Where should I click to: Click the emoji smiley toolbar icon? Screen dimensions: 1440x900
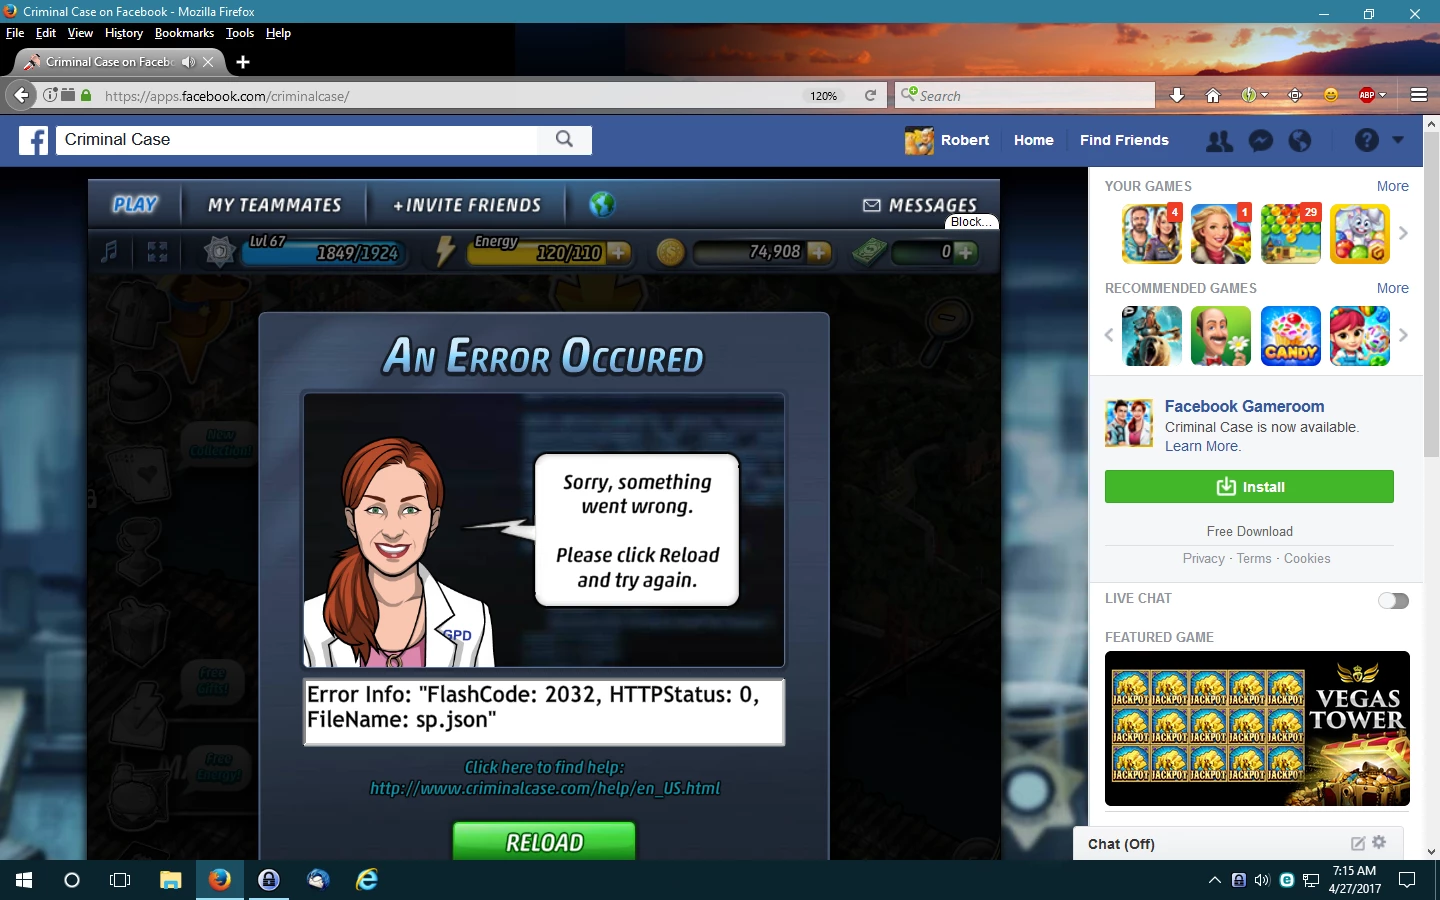(x=1331, y=95)
